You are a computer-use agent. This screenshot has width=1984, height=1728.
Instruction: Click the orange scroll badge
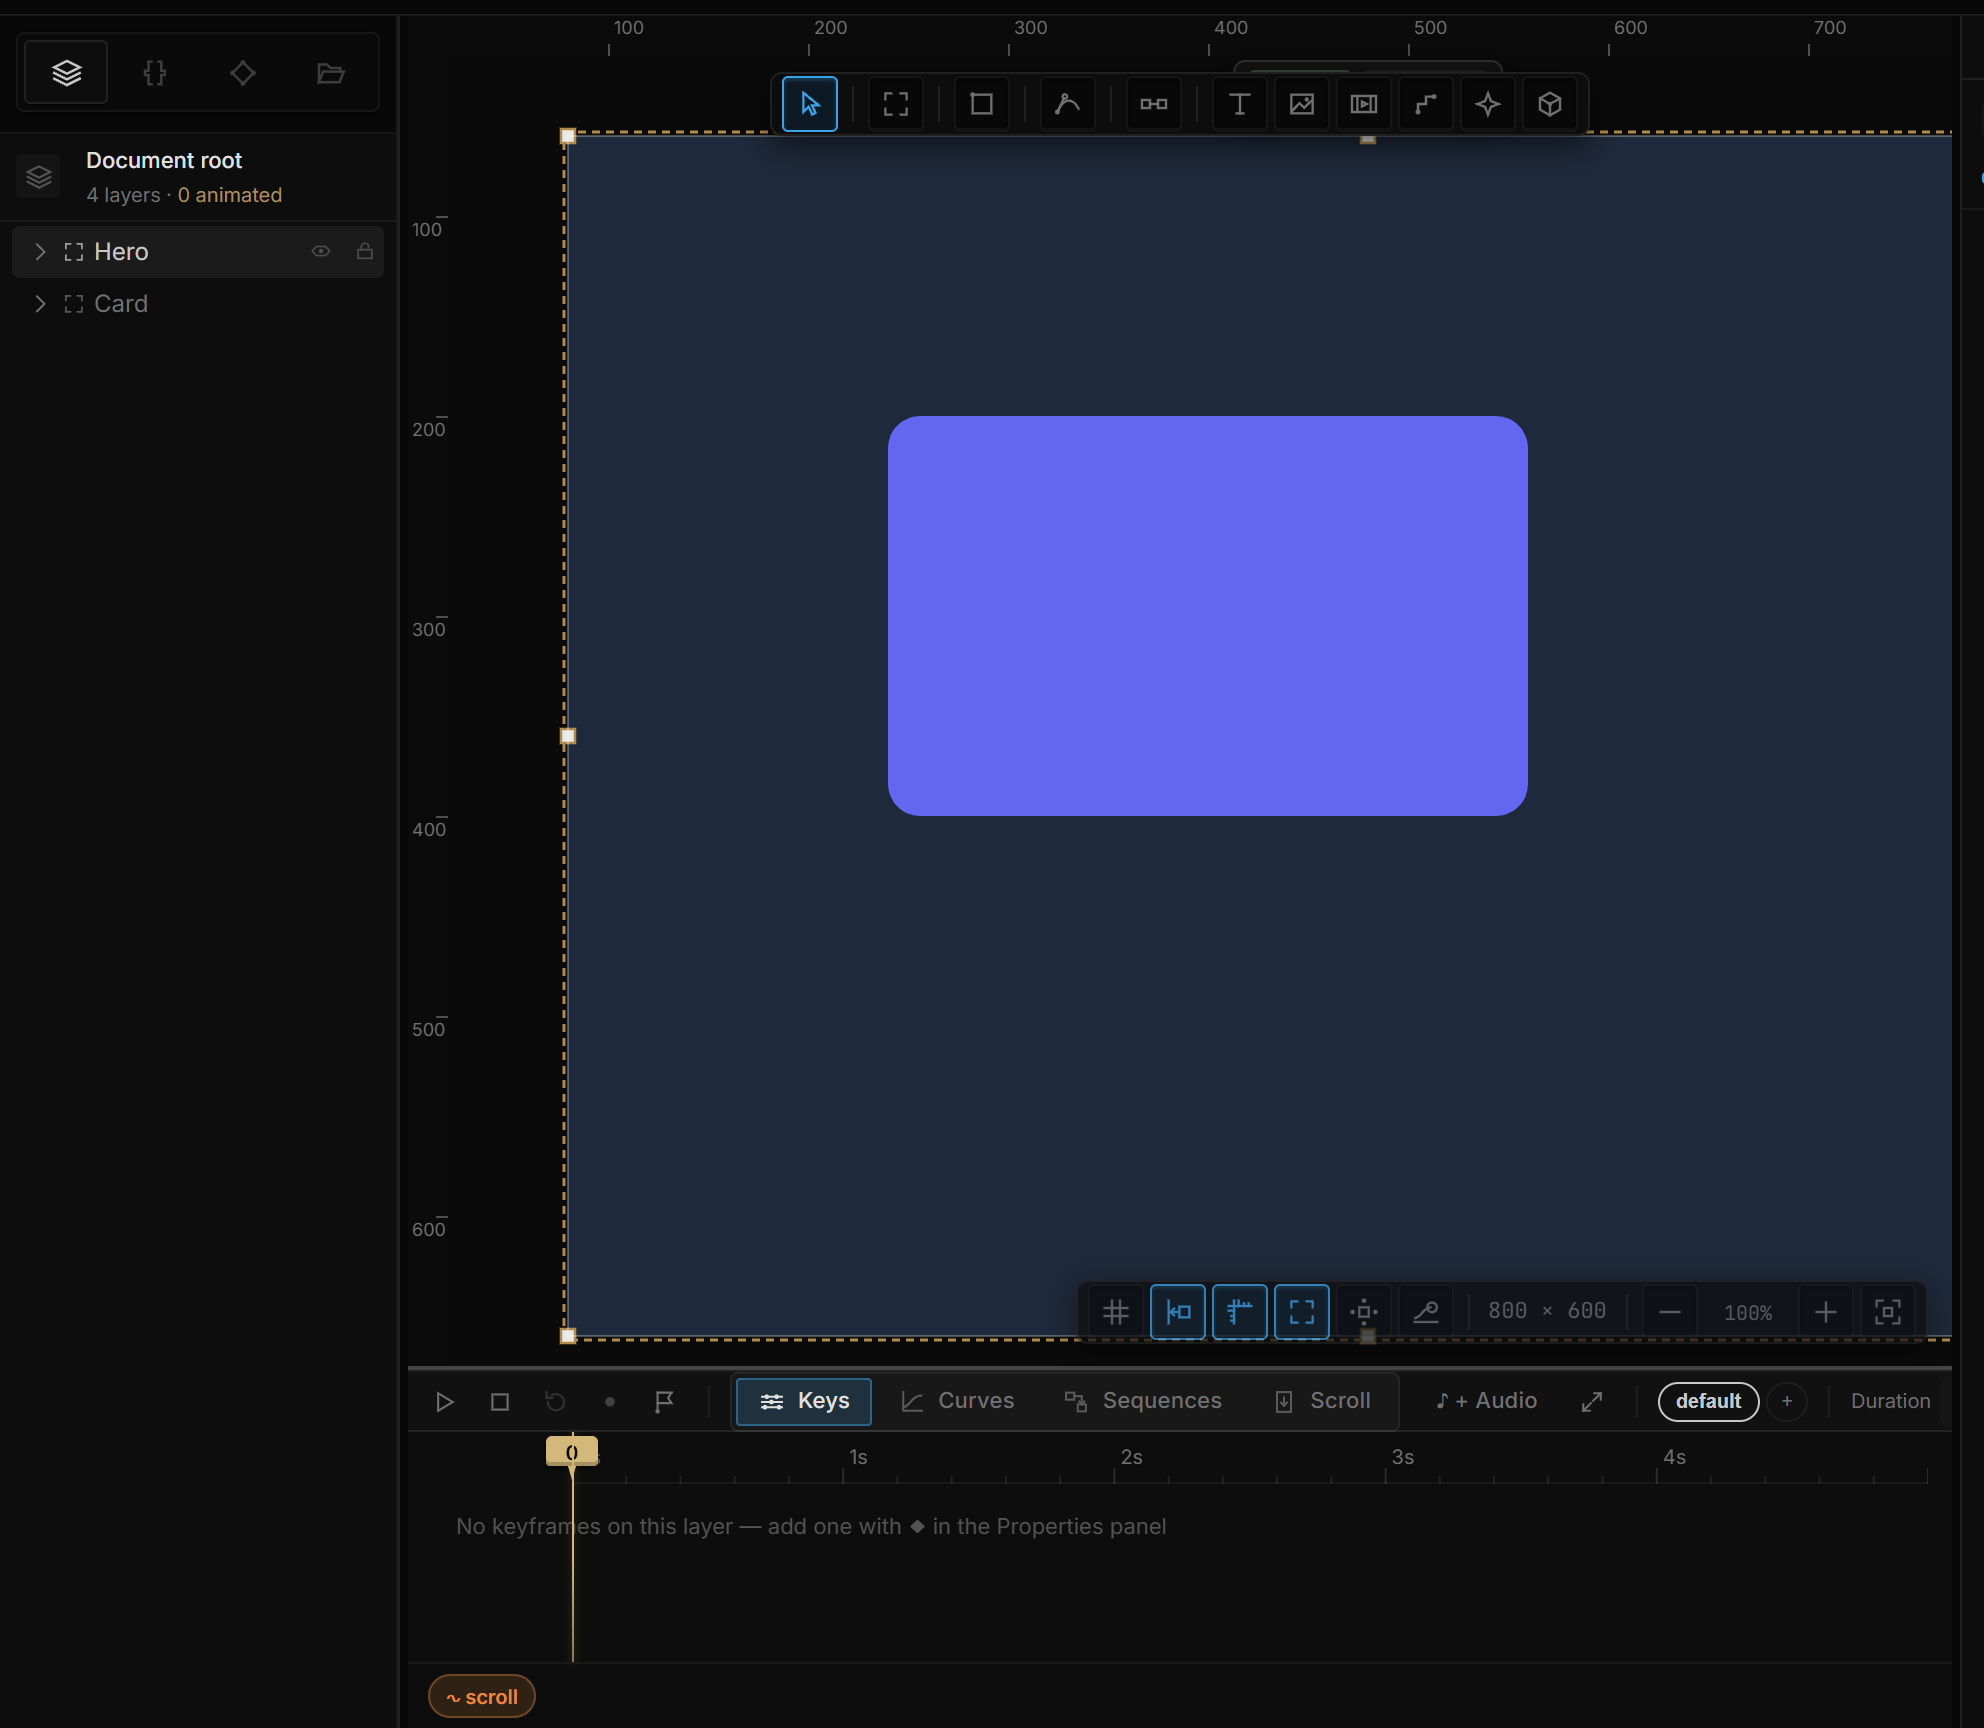pos(482,1697)
